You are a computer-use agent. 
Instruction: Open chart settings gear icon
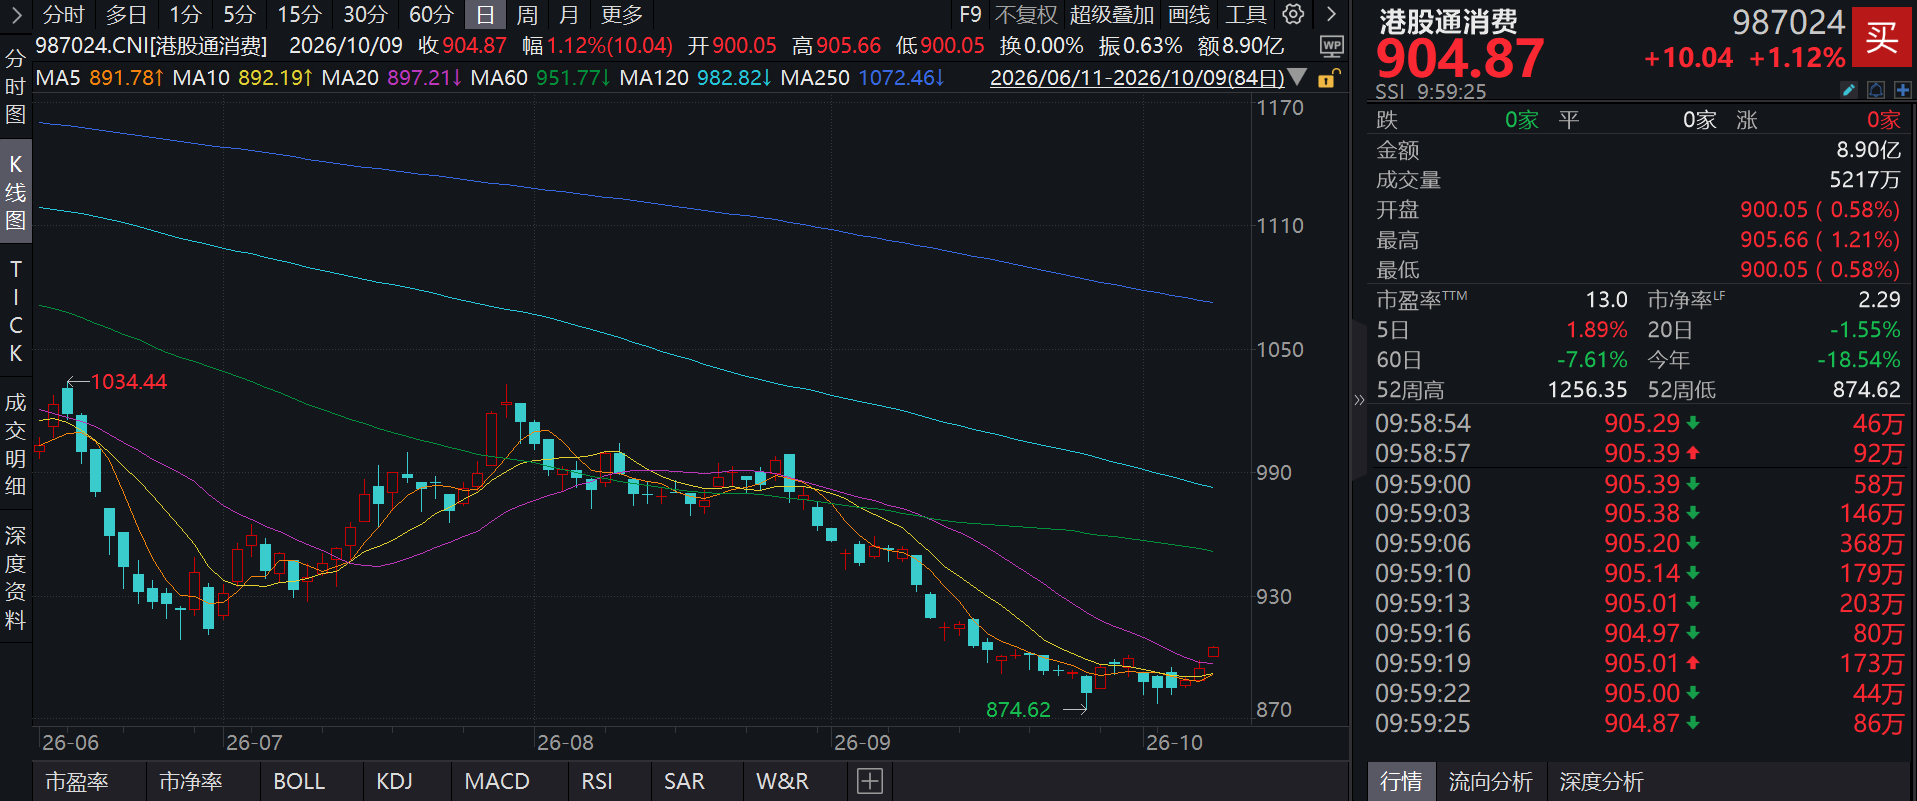1293,14
